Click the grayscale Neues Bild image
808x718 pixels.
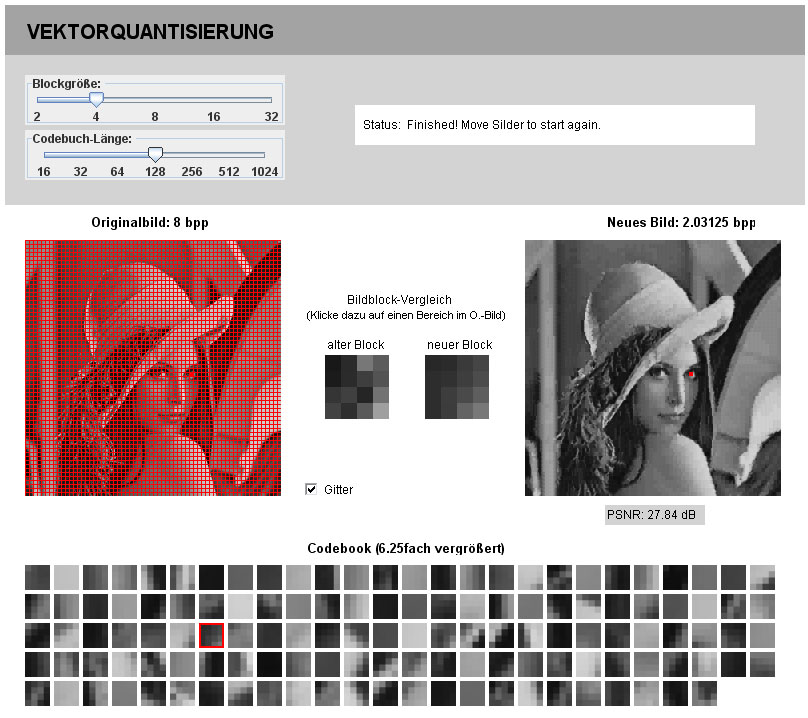653,368
